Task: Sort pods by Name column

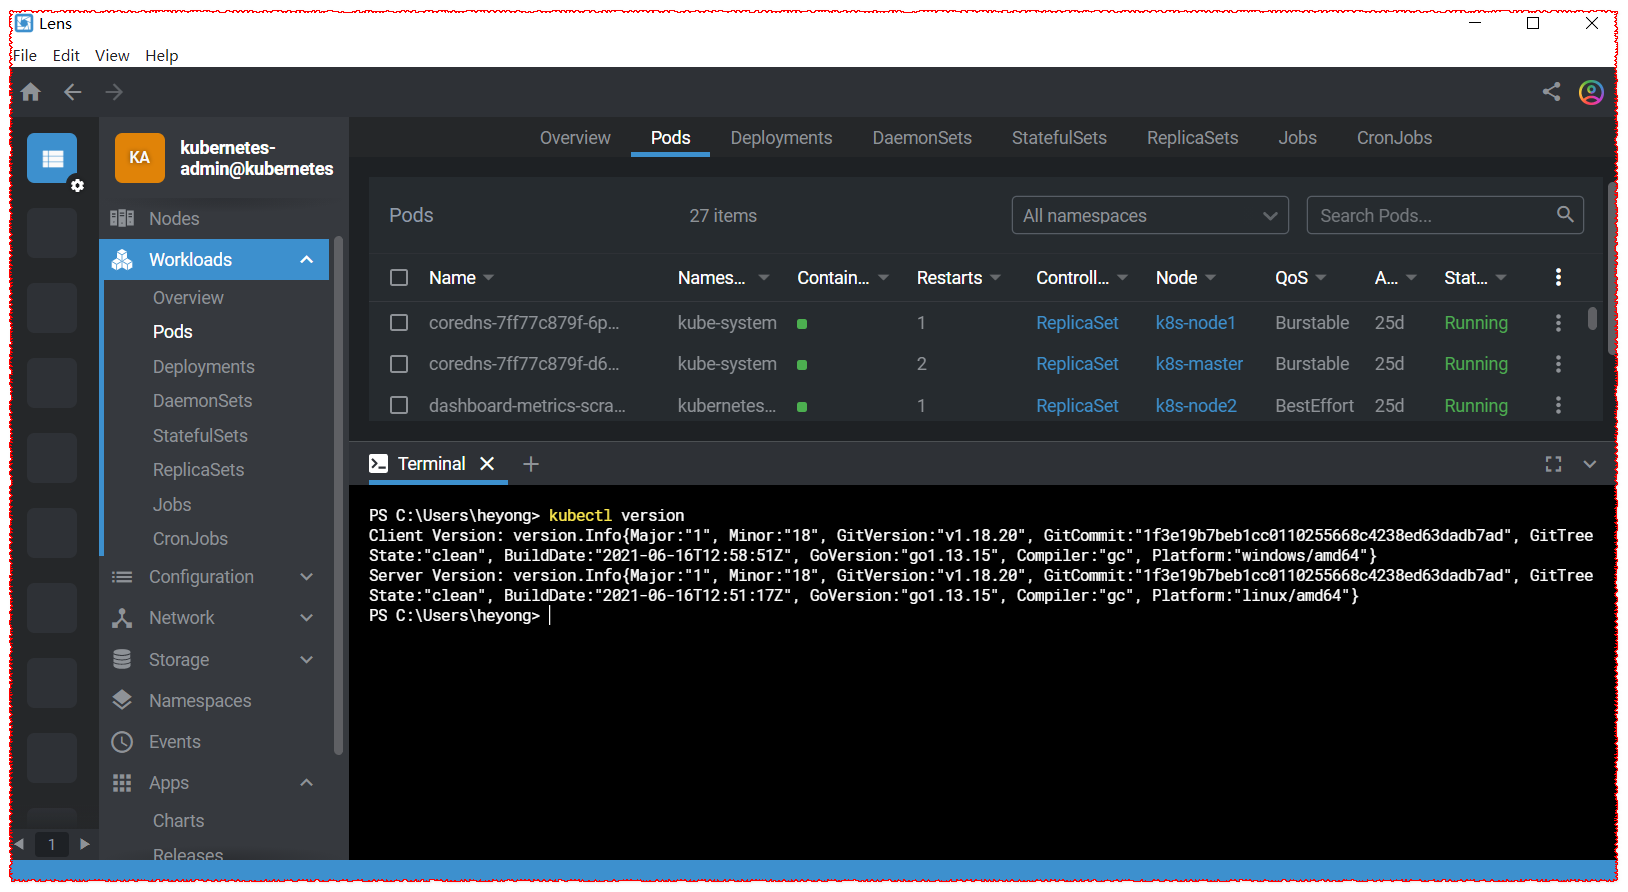Action: pos(461,278)
